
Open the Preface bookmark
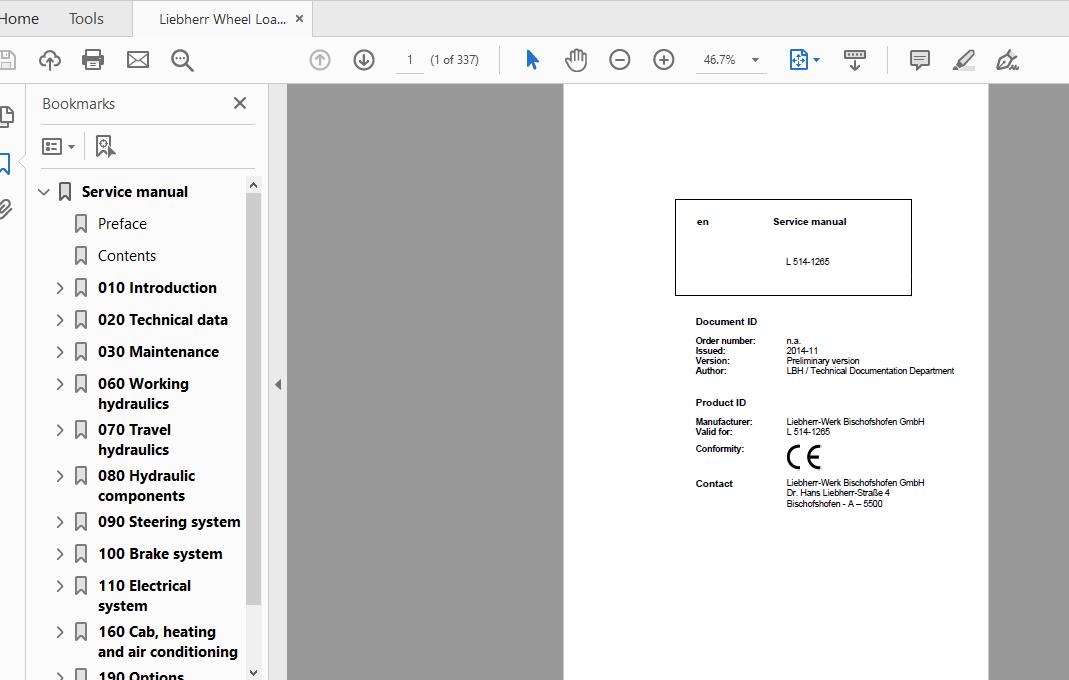click(122, 224)
